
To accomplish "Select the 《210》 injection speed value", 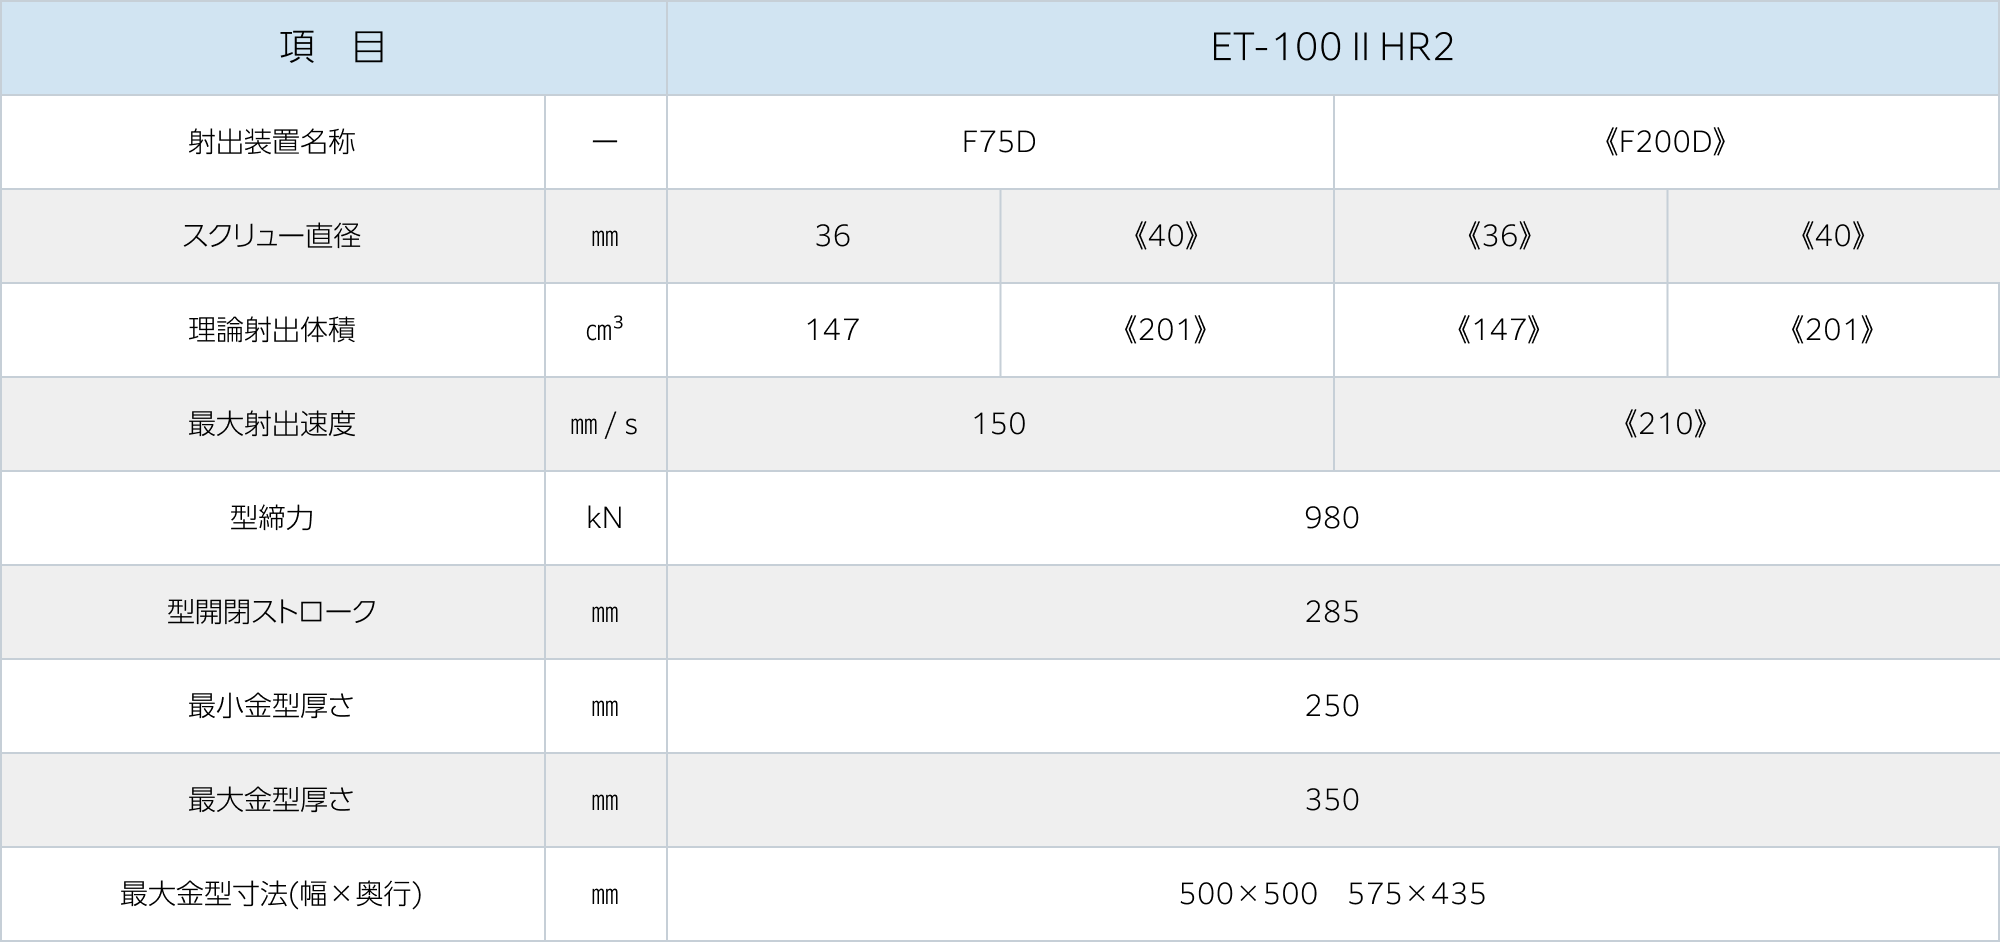I will click(x=1665, y=424).
